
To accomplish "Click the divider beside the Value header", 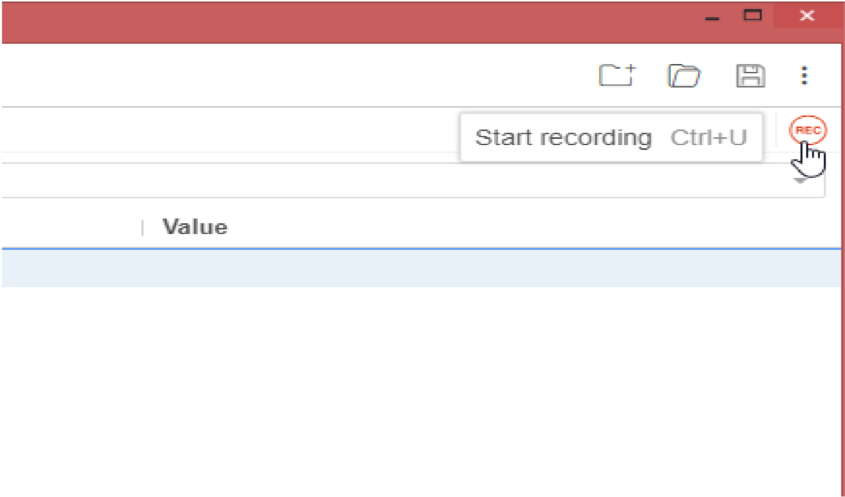I will coord(142,228).
